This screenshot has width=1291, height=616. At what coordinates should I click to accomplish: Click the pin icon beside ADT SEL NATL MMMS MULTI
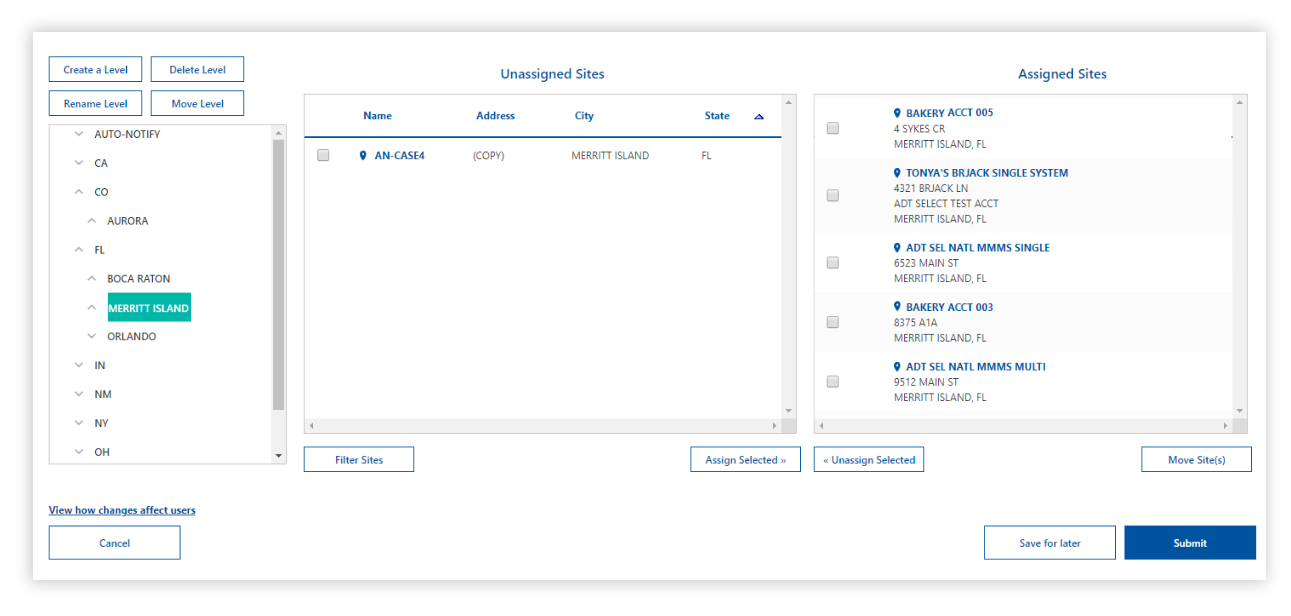tap(897, 367)
